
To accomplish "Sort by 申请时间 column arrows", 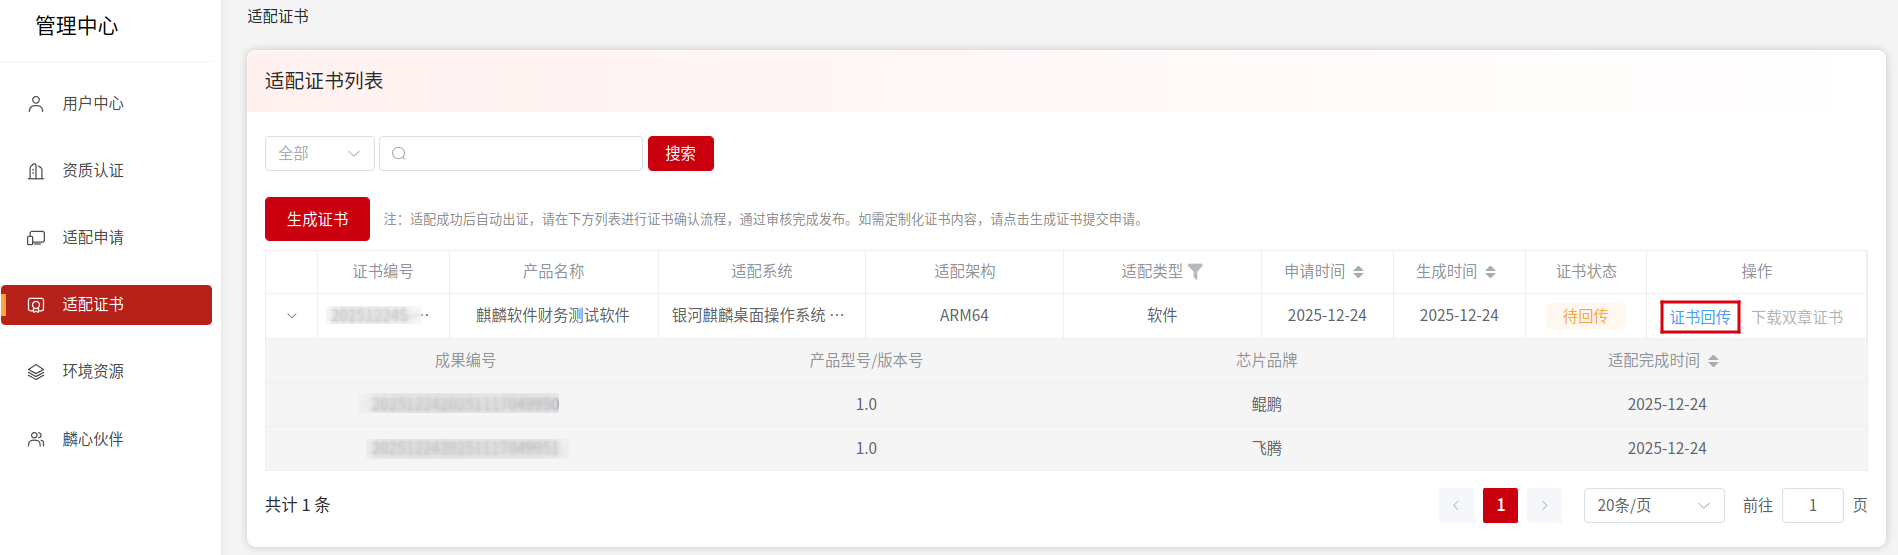I will pyautogui.click(x=1358, y=272).
